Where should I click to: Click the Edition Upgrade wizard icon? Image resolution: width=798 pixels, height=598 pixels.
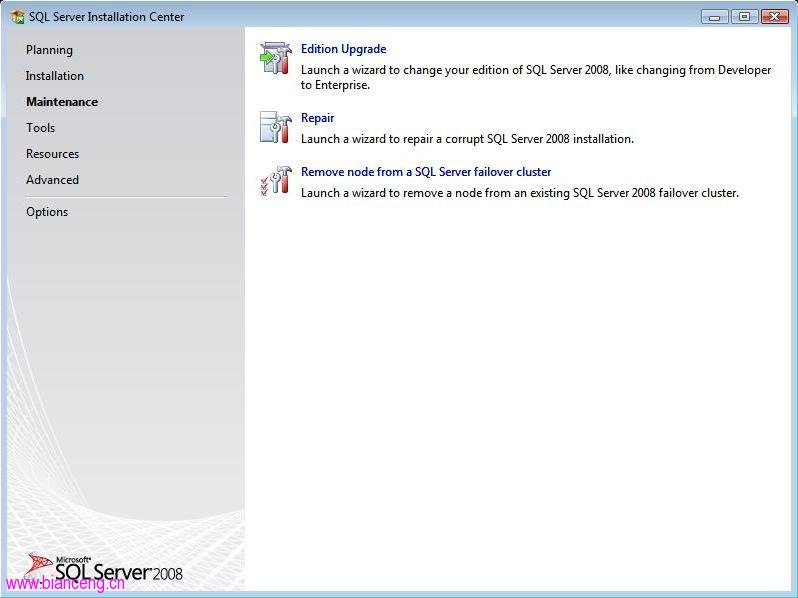276,59
